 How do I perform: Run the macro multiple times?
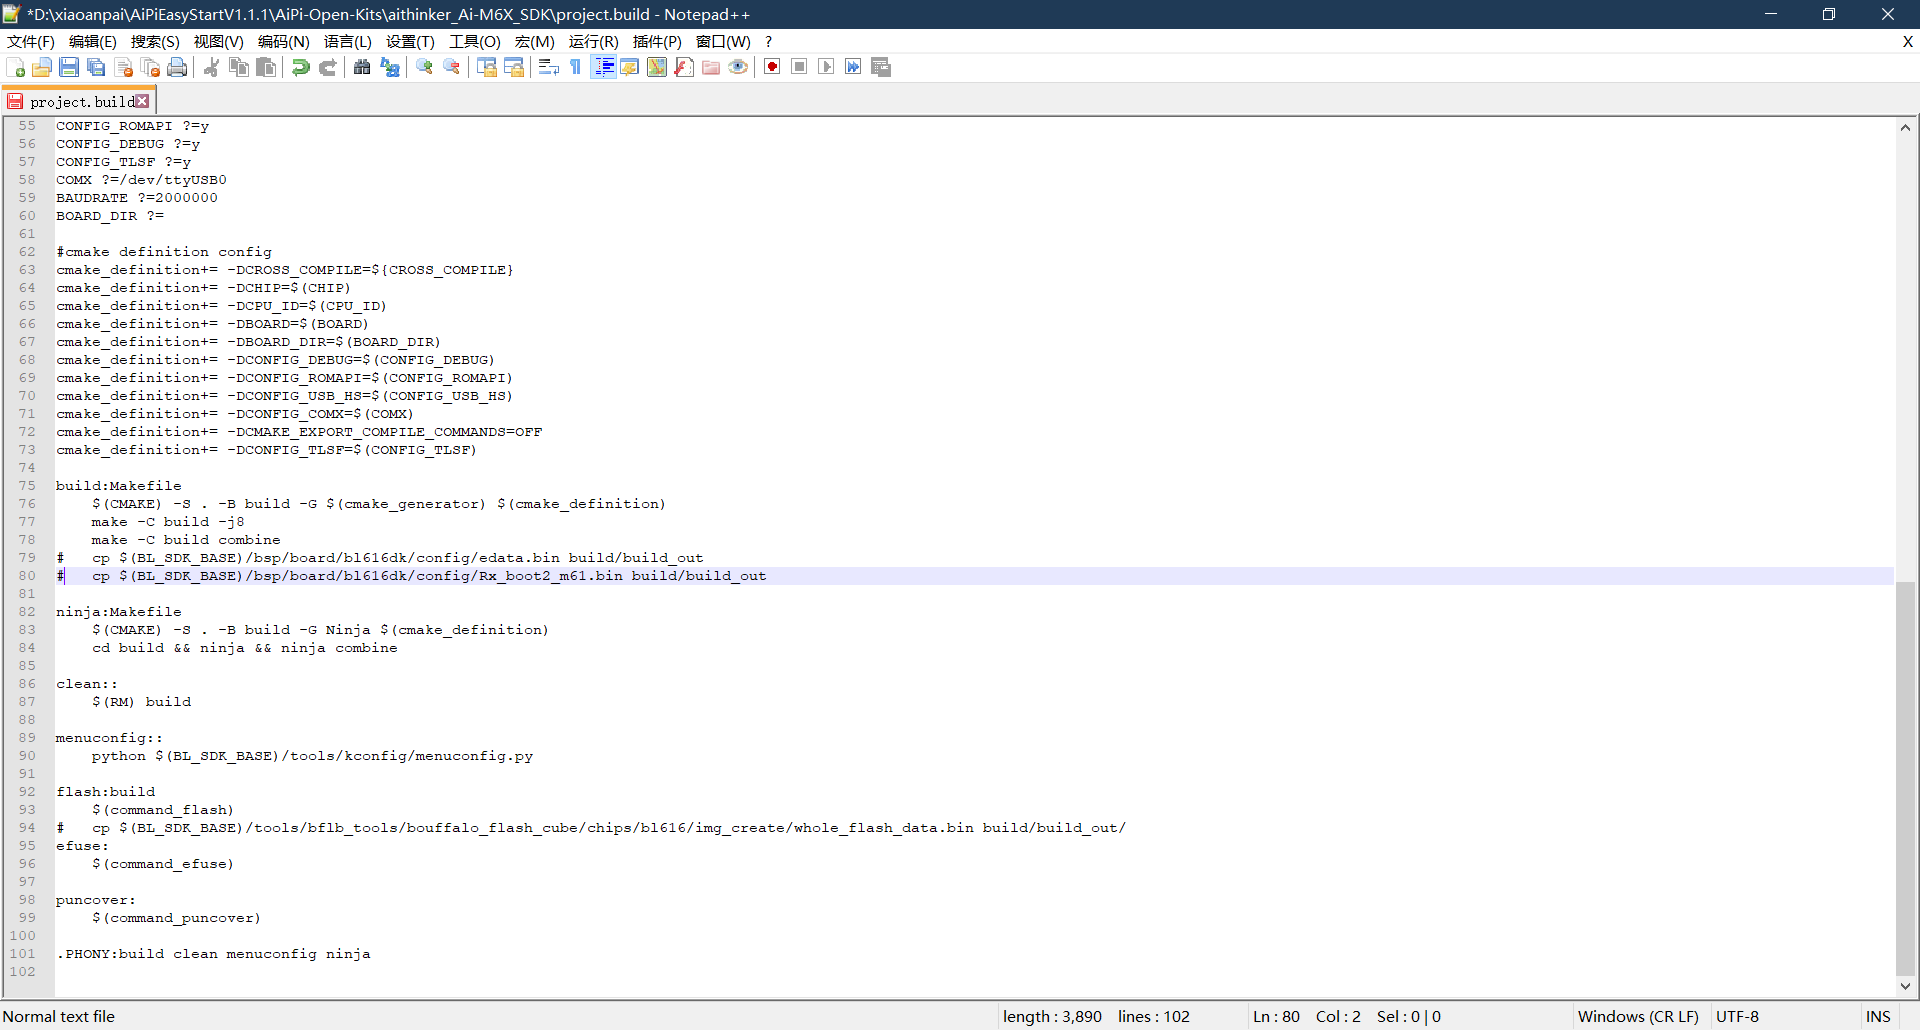[853, 67]
